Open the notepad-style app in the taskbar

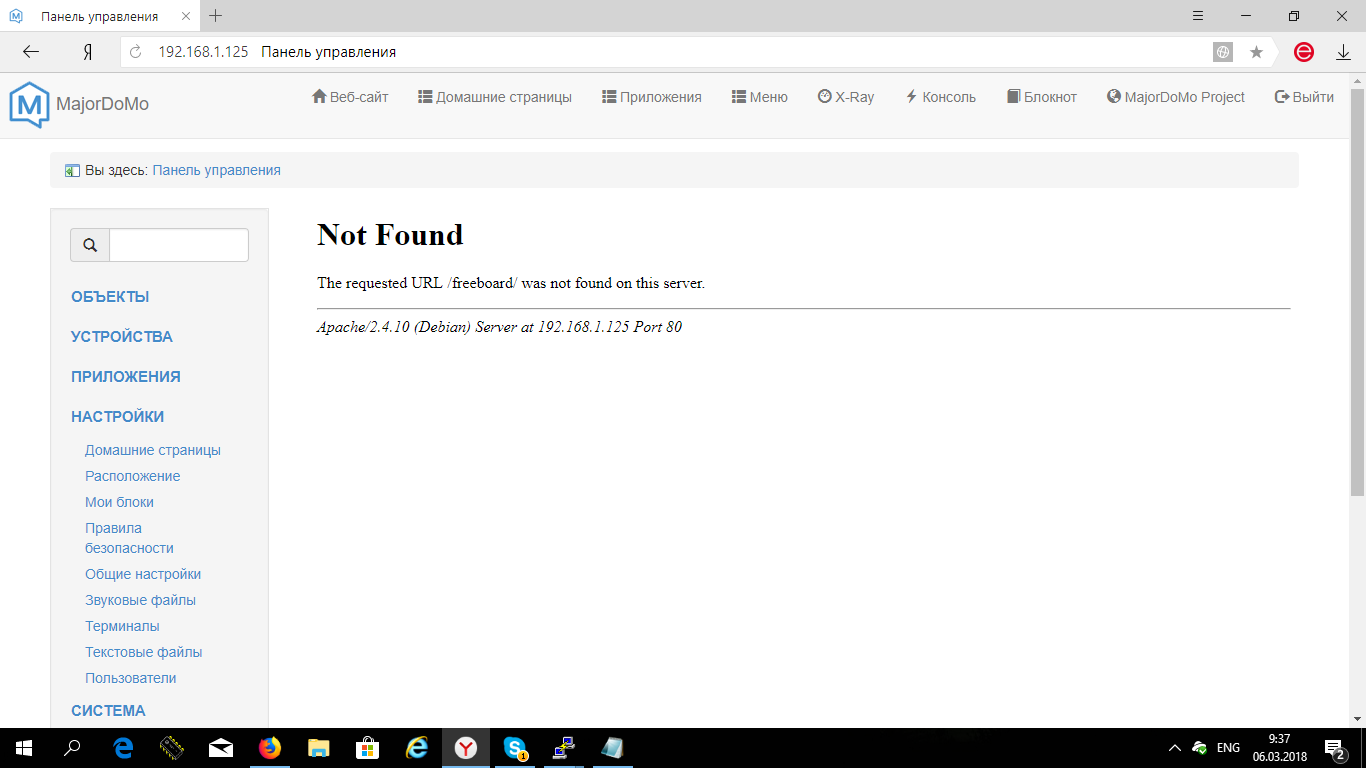tap(613, 748)
